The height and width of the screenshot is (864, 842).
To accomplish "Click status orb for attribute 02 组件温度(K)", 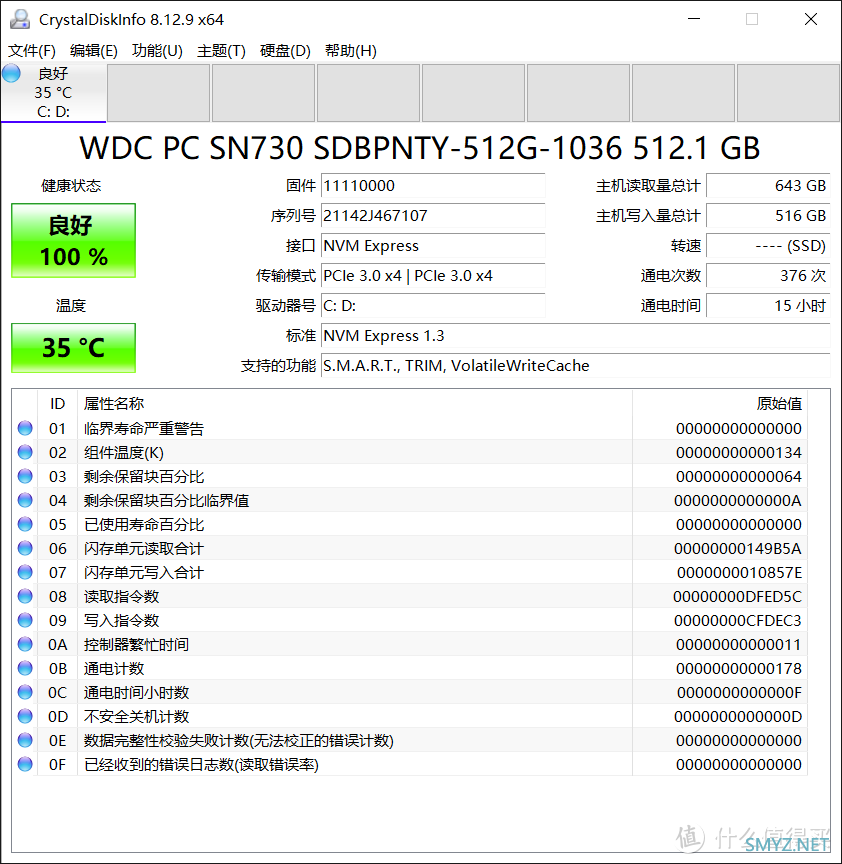I will [25, 452].
